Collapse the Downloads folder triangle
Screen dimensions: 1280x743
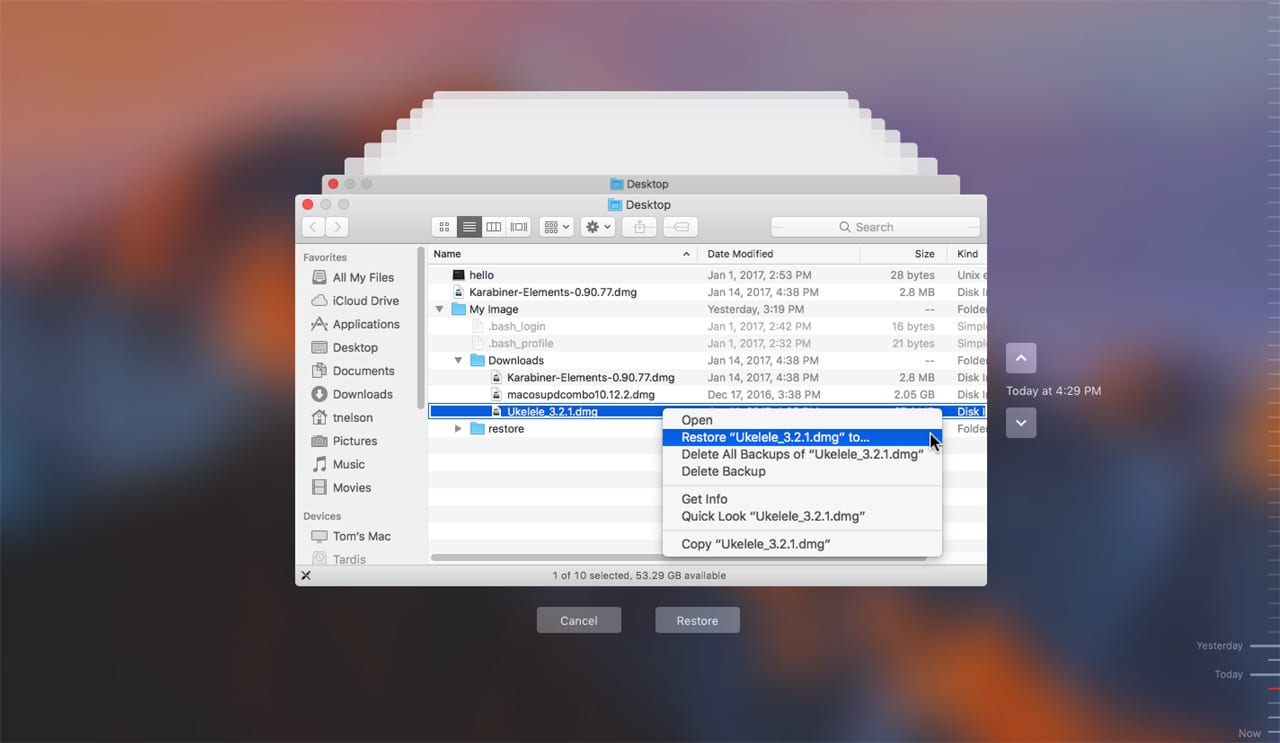tap(459, 361)
